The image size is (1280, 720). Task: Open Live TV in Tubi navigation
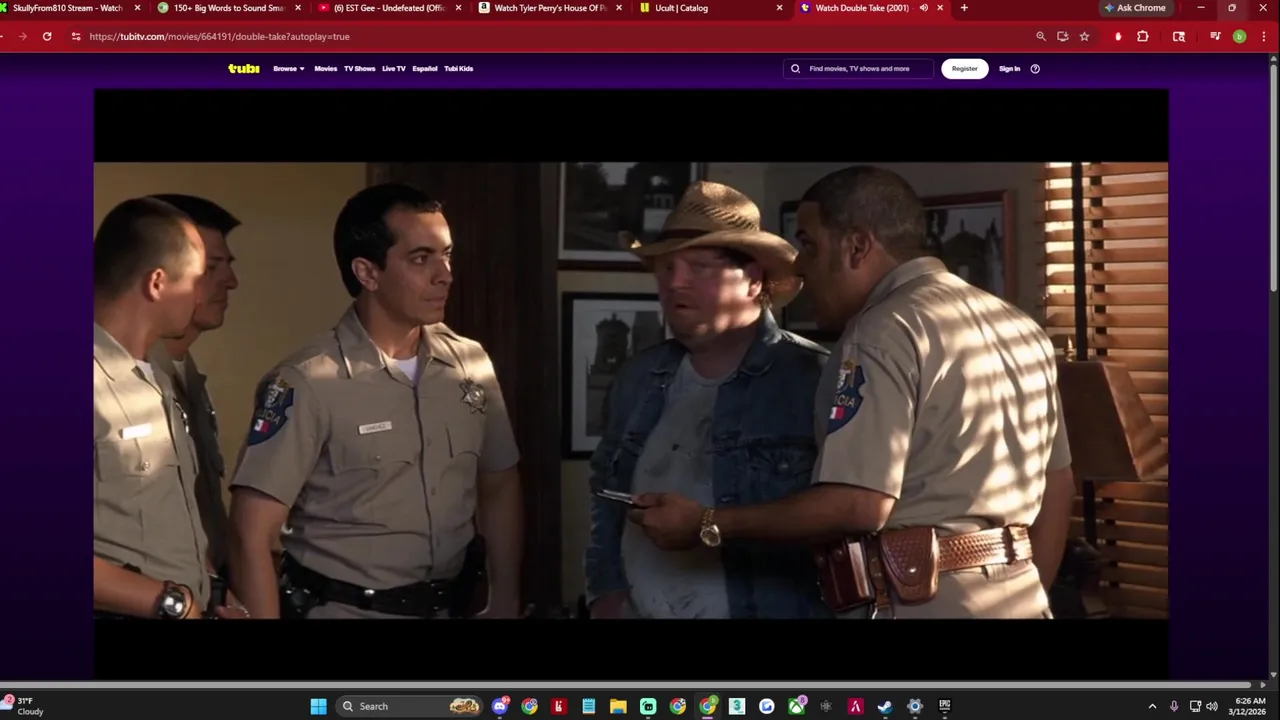point(394,69)
